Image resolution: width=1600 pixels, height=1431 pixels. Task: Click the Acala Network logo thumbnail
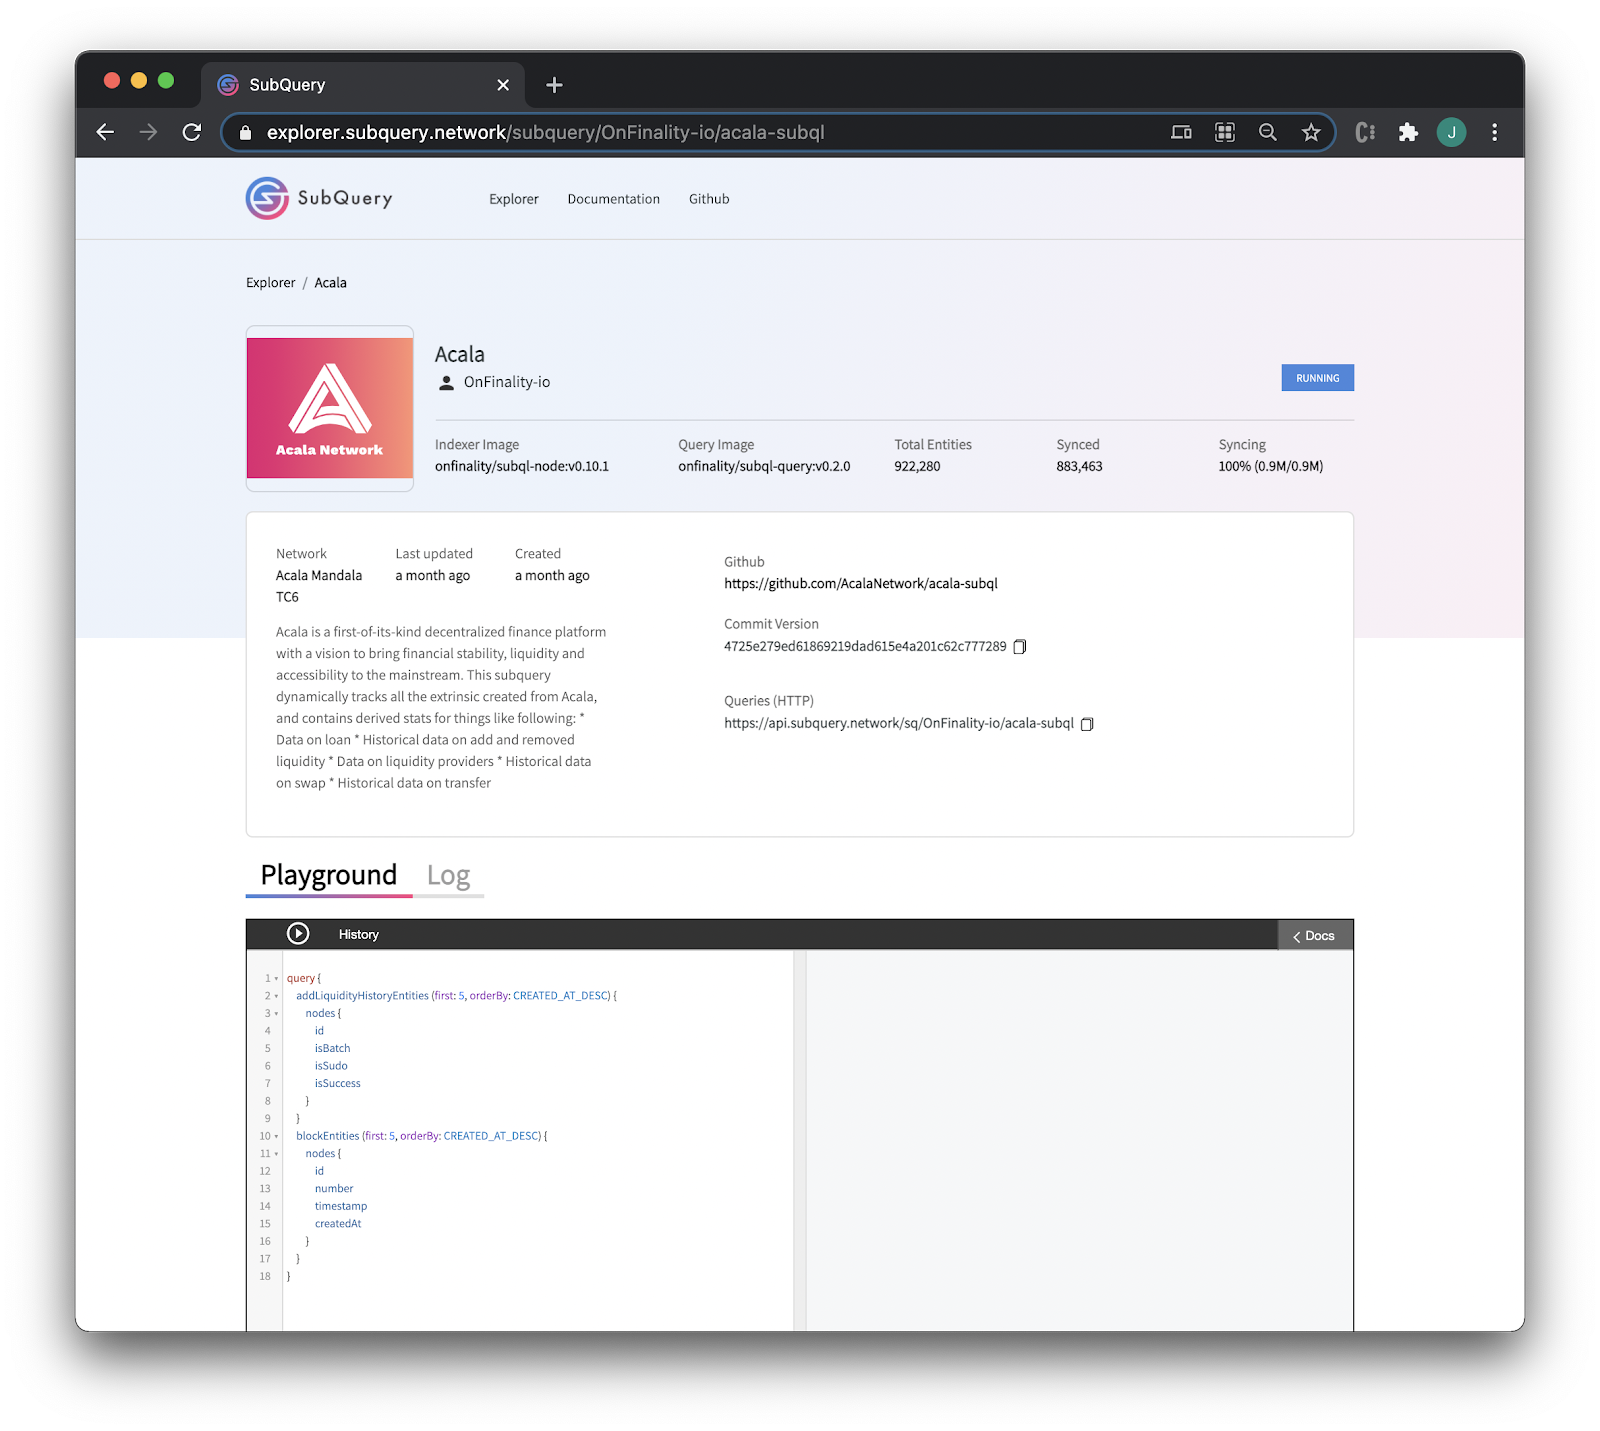click(x=329, y=408)
